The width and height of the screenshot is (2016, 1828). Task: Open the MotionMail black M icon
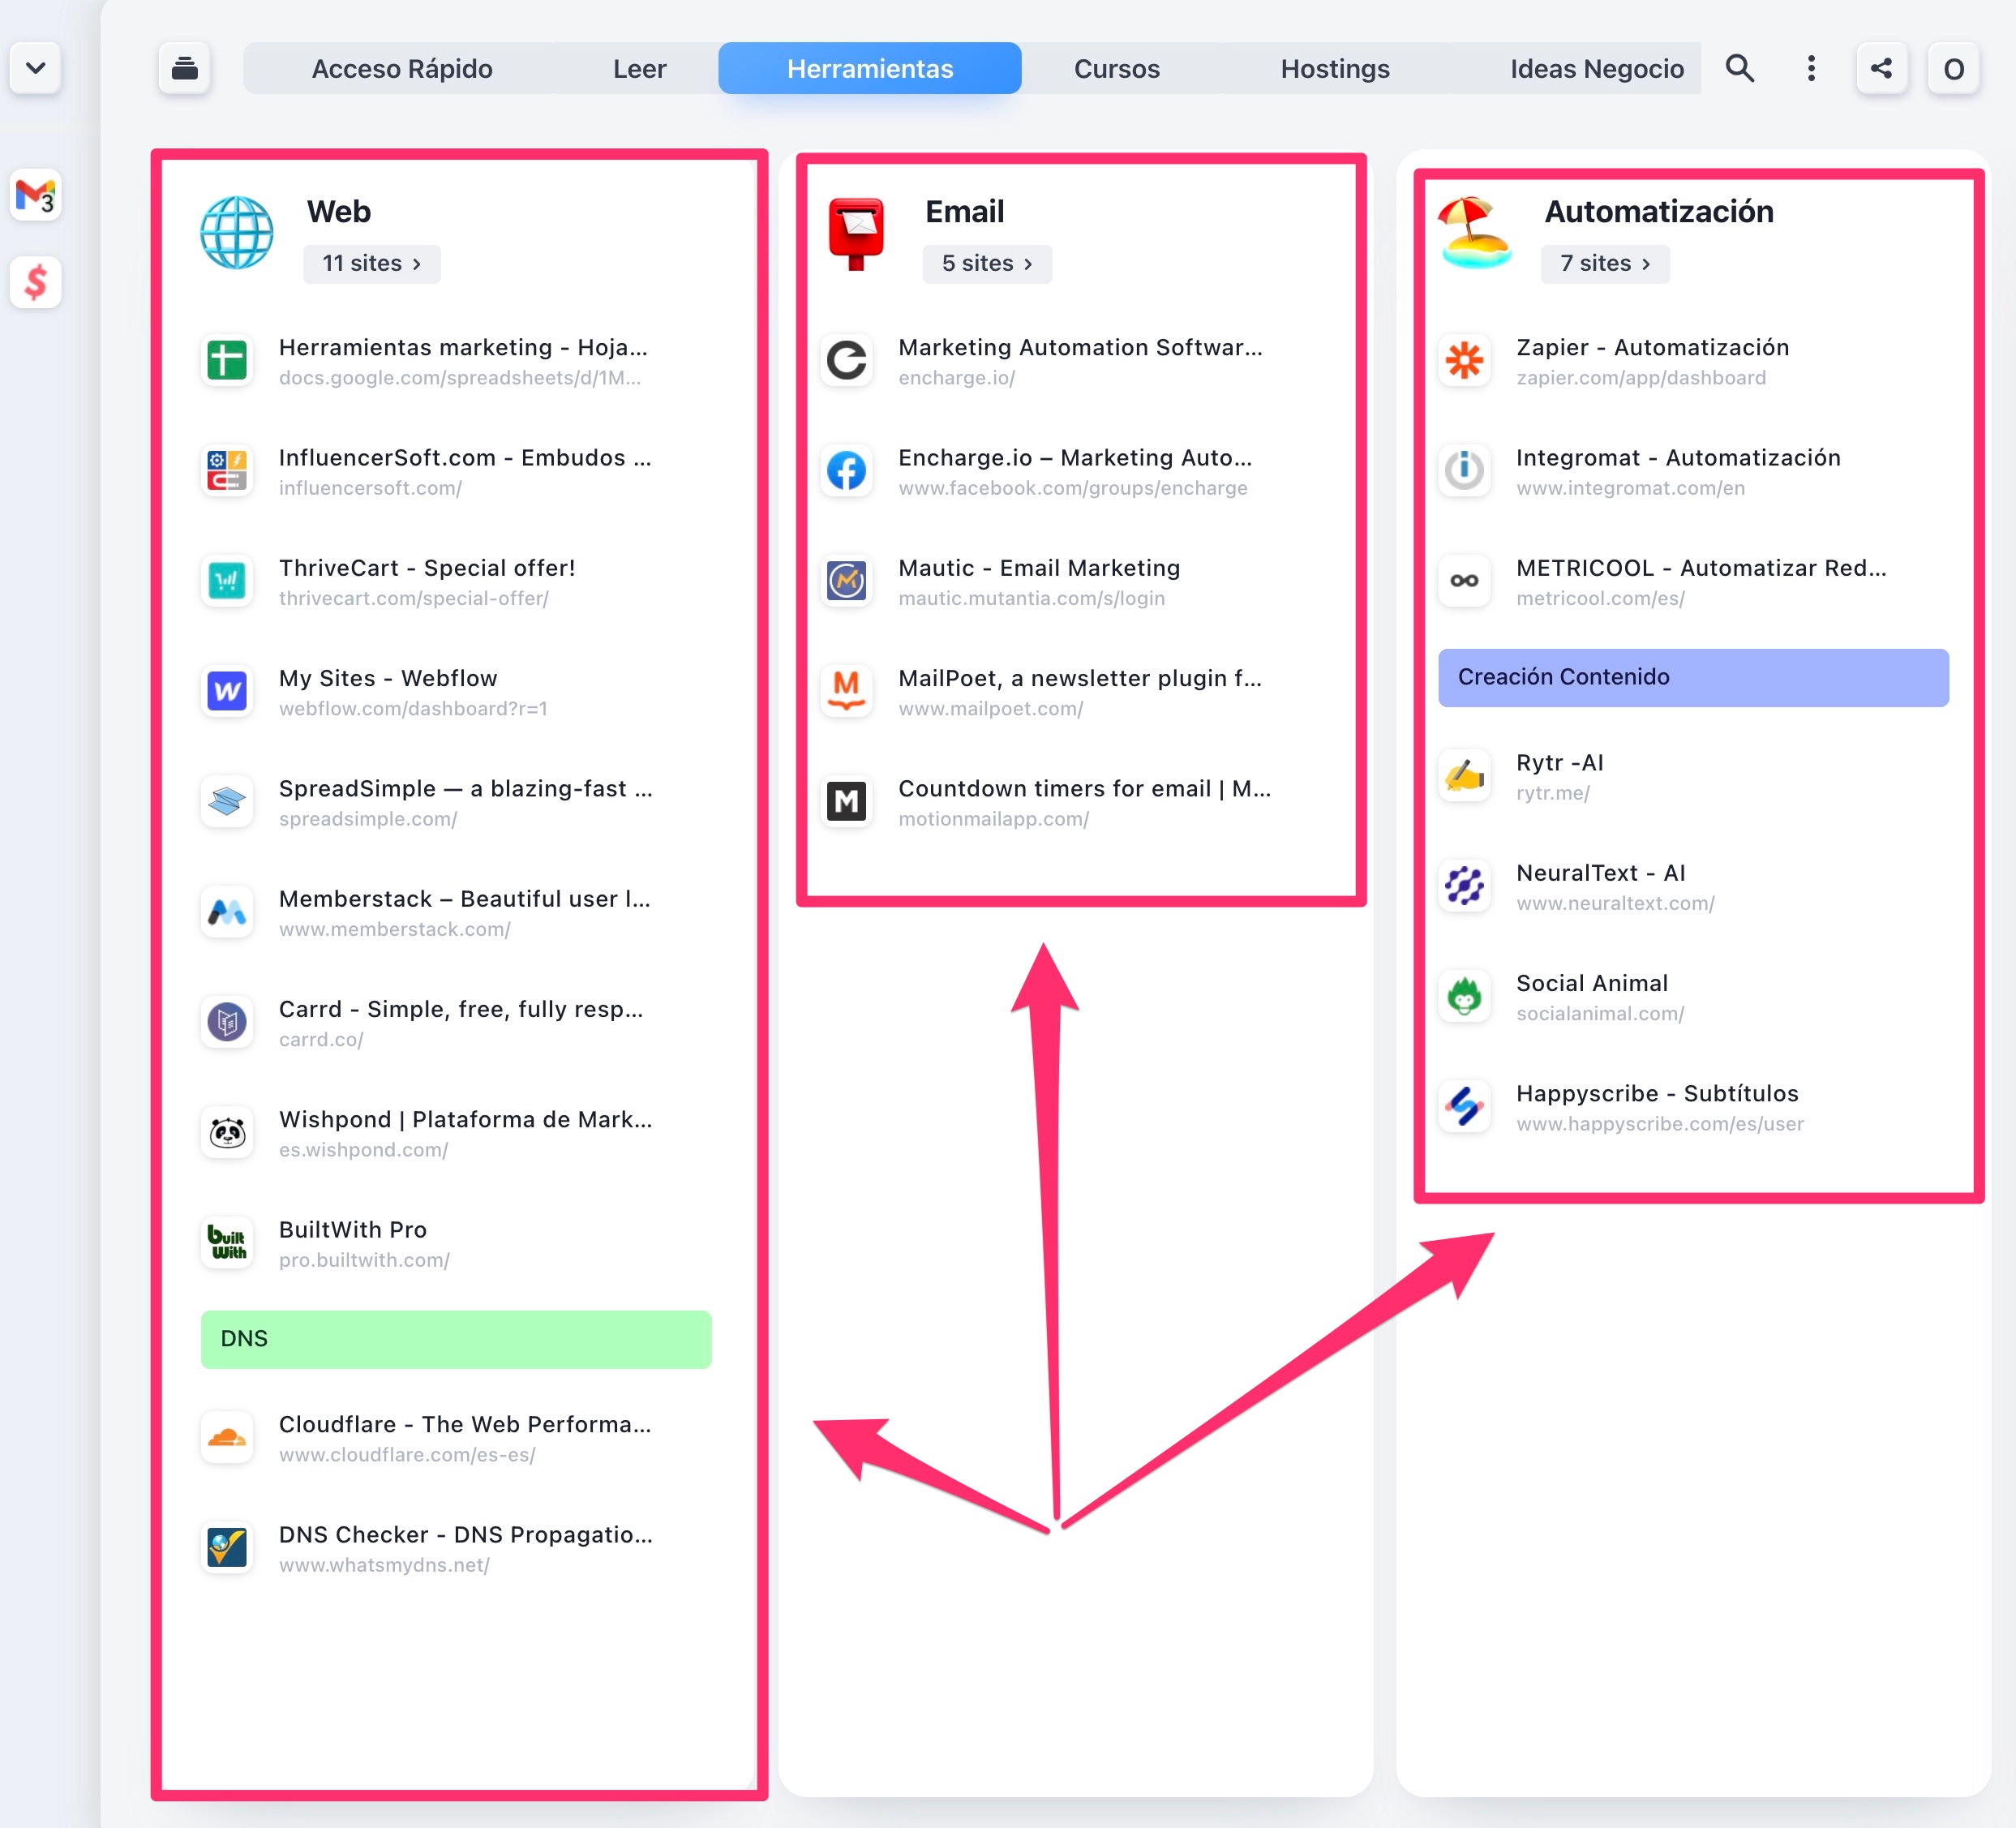coord(846,801)
